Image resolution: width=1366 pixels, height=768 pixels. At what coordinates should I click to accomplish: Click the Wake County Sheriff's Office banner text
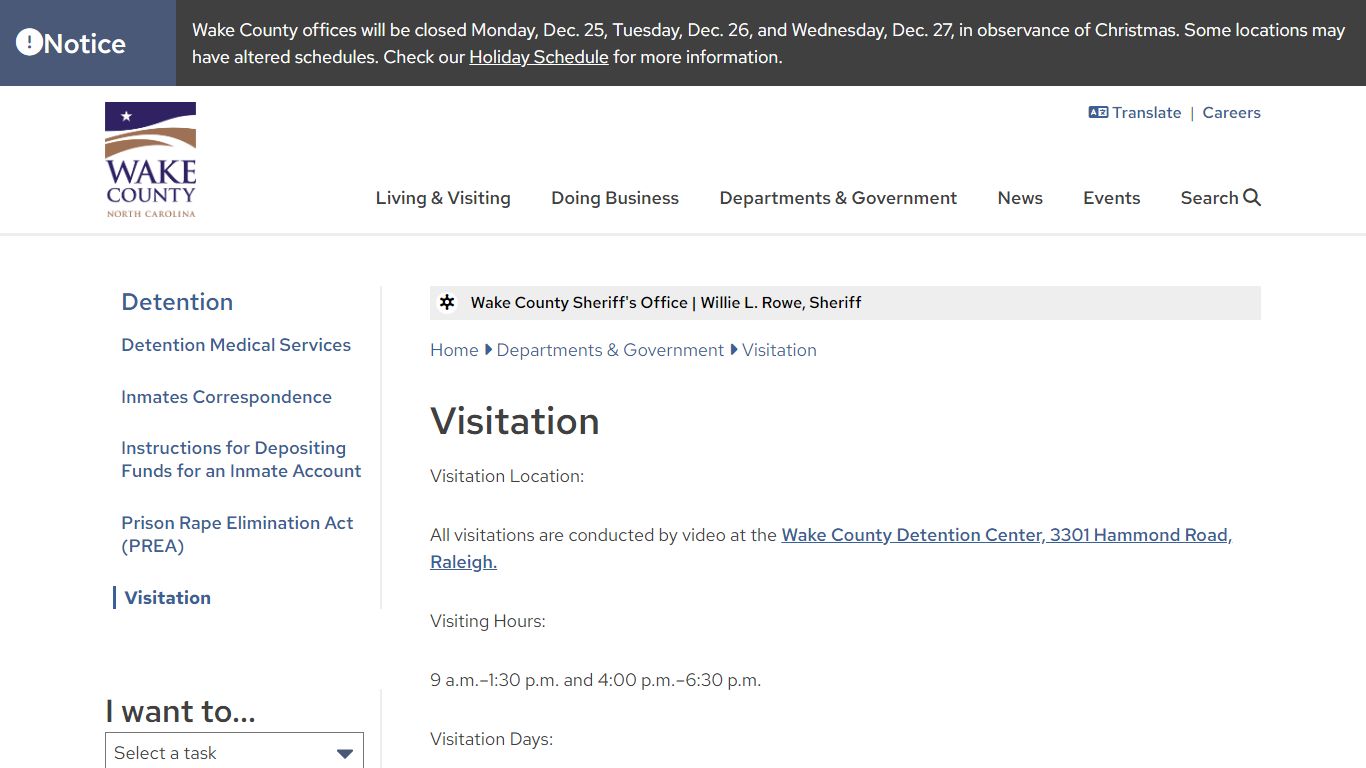point(666,302)
